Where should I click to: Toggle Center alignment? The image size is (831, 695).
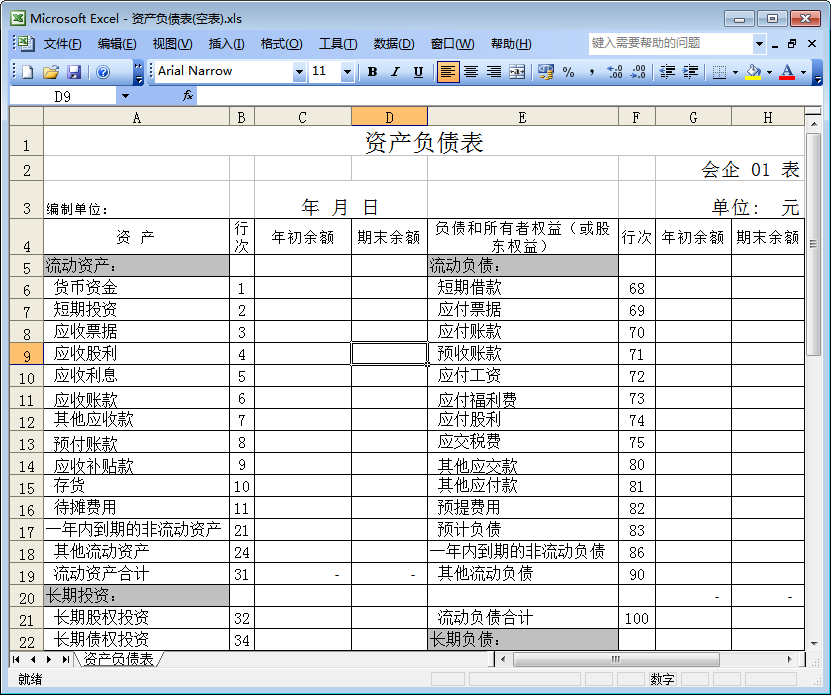click(471, 72)
